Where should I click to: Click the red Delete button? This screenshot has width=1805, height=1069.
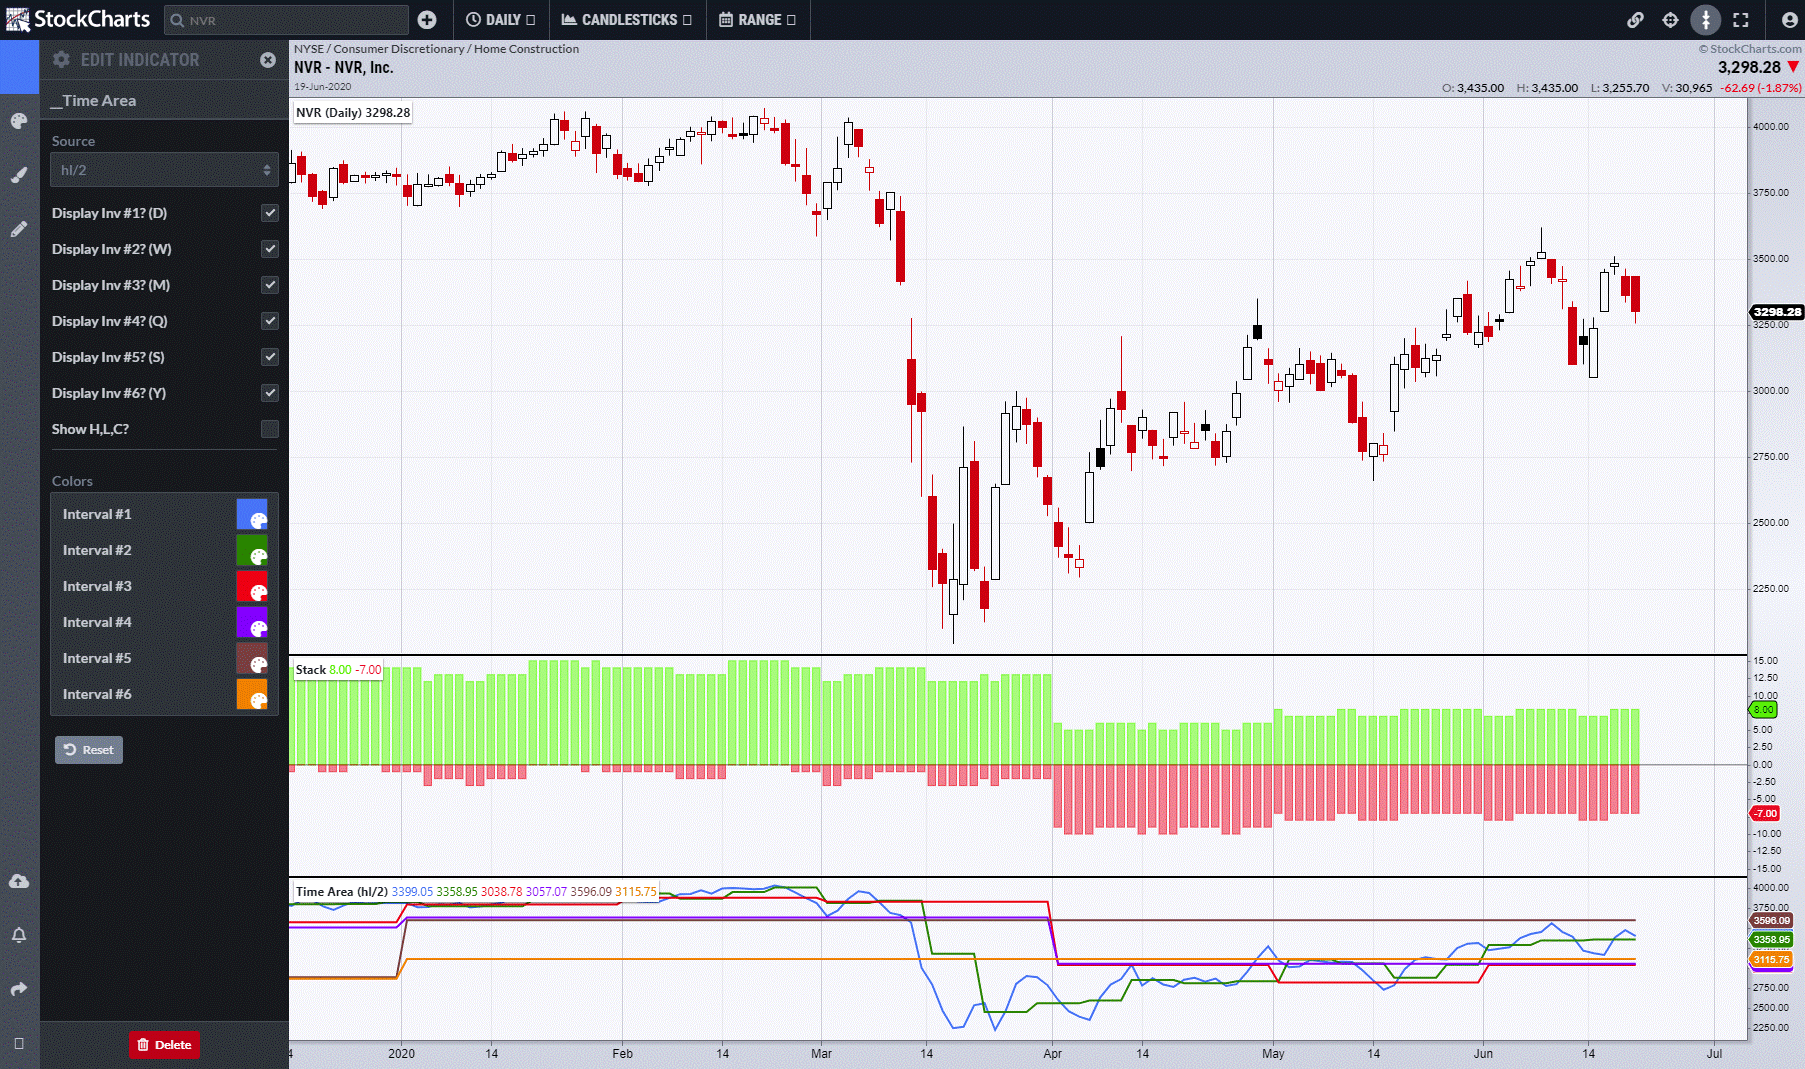[x=164, y=1045]
